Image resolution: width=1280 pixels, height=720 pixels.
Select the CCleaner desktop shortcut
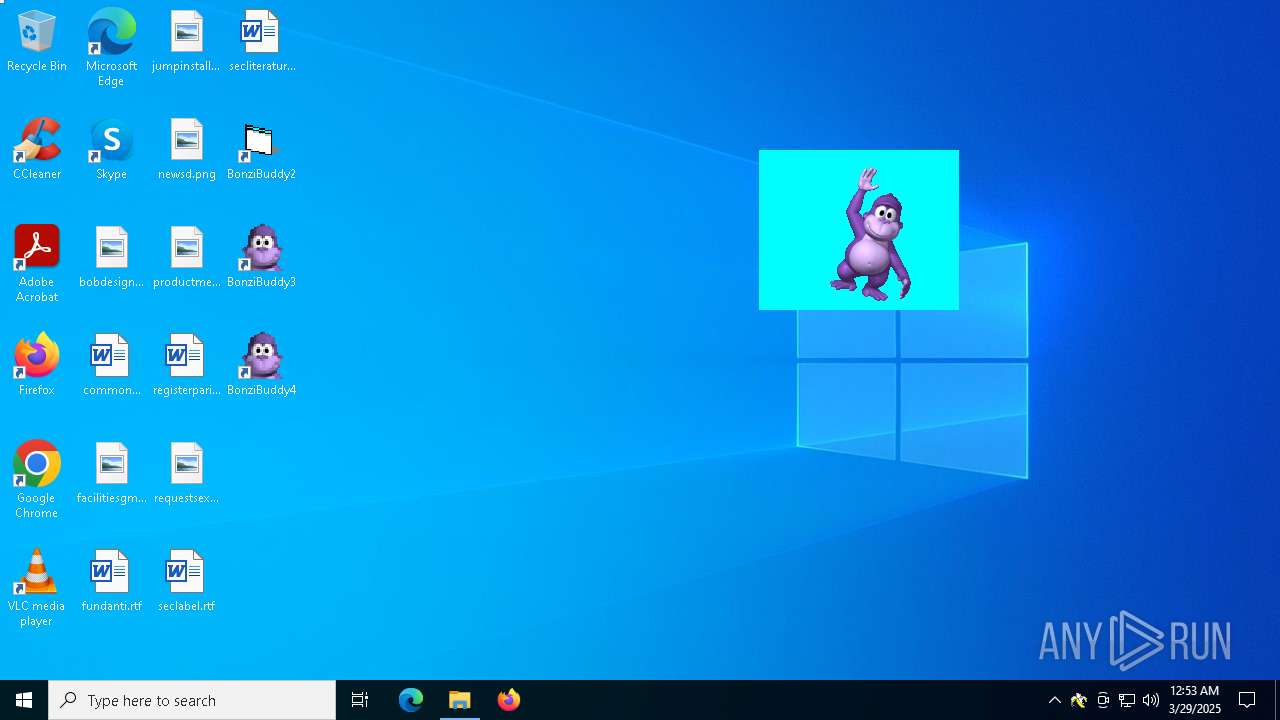coord(37,150)
